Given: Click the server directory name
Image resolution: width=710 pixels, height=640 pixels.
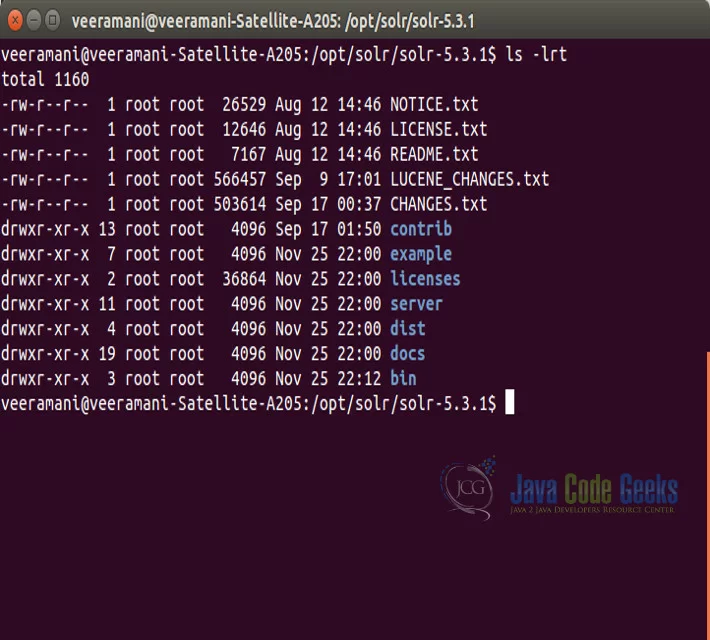Looking at the screenshot, I should [x=417, y=304].
